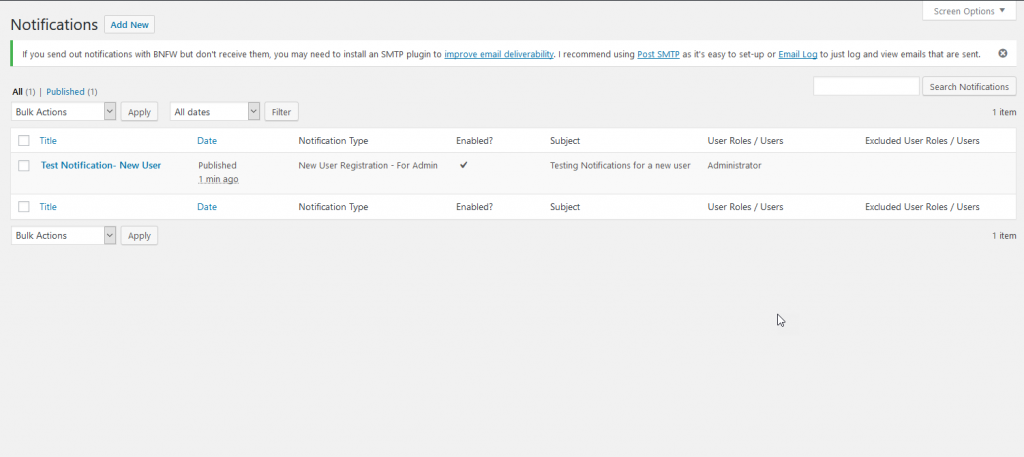Viewport: 1024px width, 457px height.
Task: Open the top Bulk Actions dropdown
Action: point(64,112)
